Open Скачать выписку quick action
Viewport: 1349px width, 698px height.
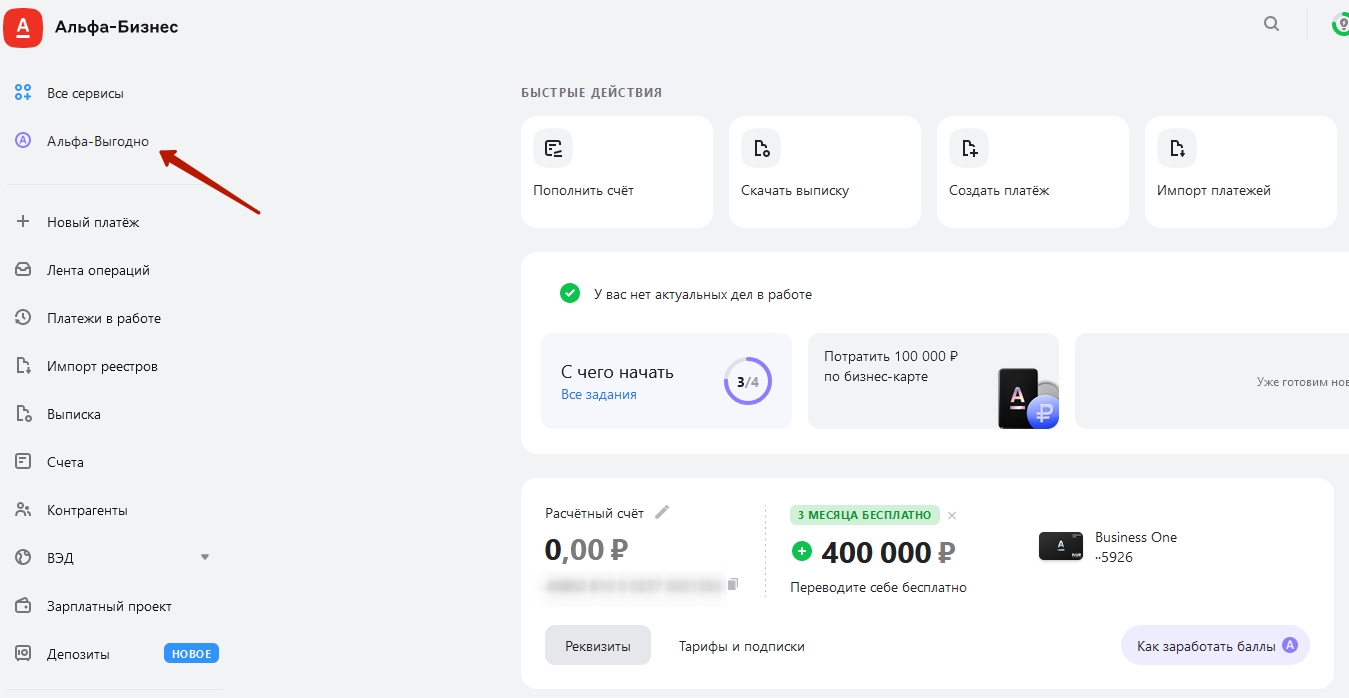click(x=824, y=171)
